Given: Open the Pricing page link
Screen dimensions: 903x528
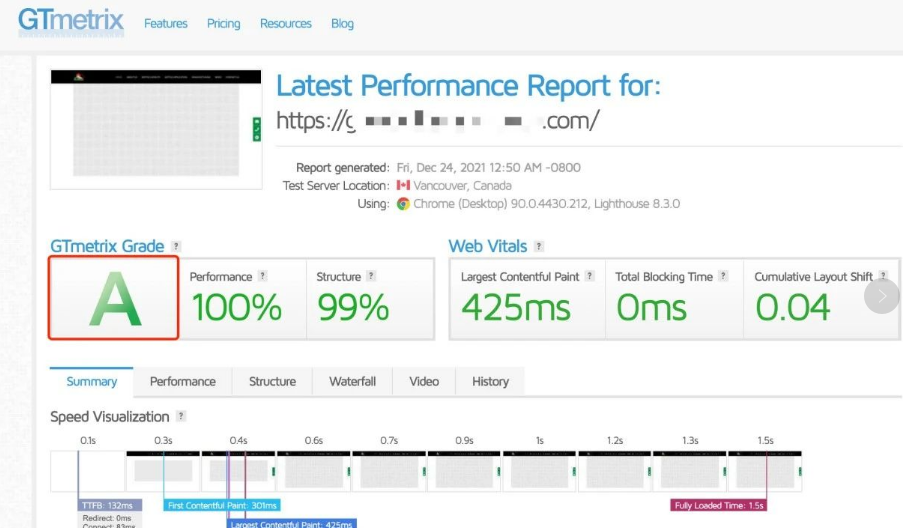Looking at the screenshot, I should click(x=223, y=24).
